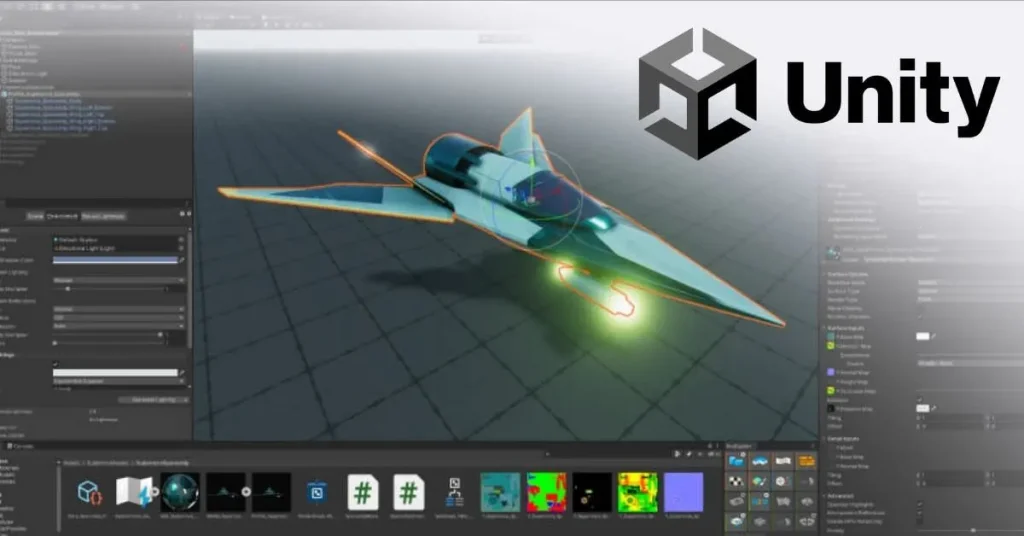Select the folded map scene asset
Viewport: 1024px width, 536px height.
pyautogui.click(x=135, y=492)
